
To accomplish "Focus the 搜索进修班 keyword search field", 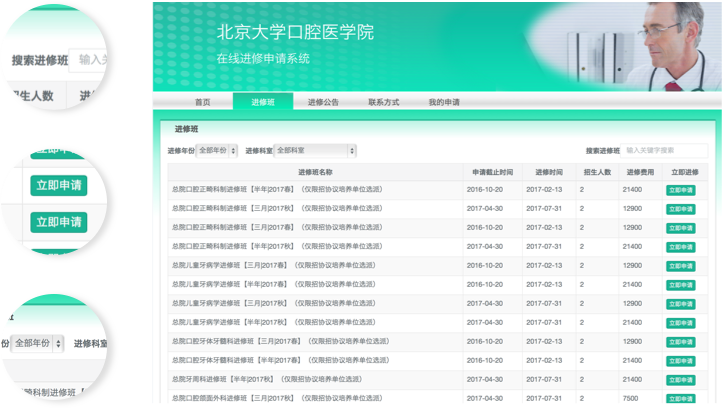I will click(664, 151).
